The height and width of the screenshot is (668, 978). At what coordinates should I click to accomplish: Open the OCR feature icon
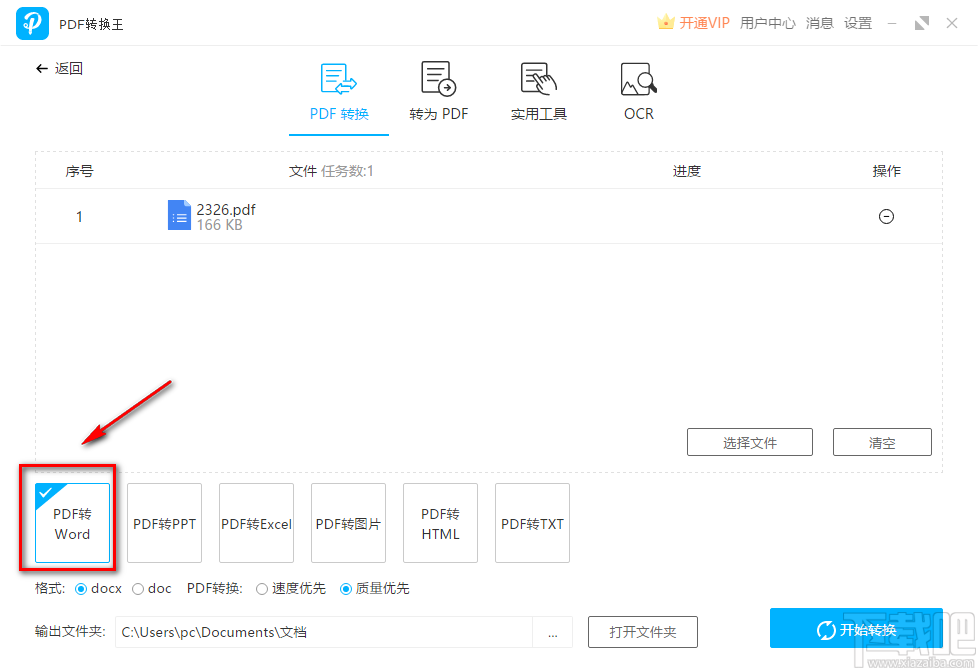(x=638, y=90)
